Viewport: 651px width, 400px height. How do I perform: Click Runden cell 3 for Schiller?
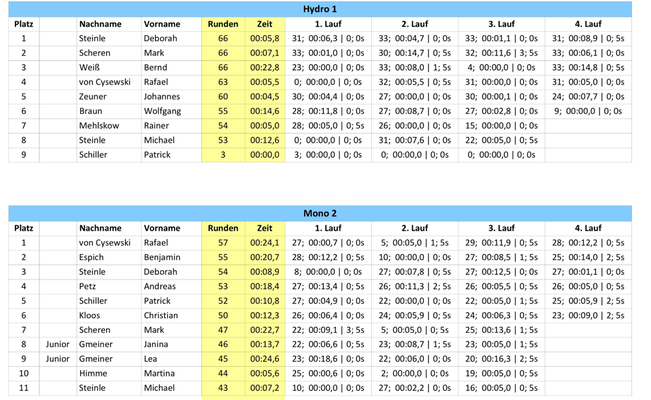coord(223,155)
